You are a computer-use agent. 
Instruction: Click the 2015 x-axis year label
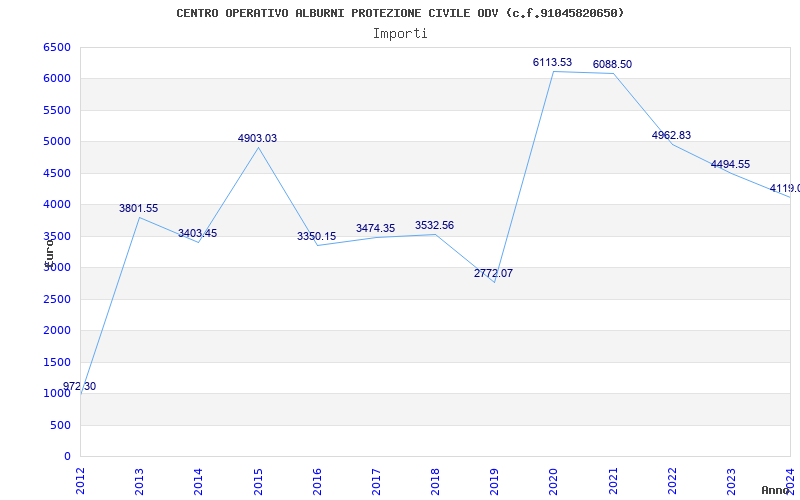[258, 481]
